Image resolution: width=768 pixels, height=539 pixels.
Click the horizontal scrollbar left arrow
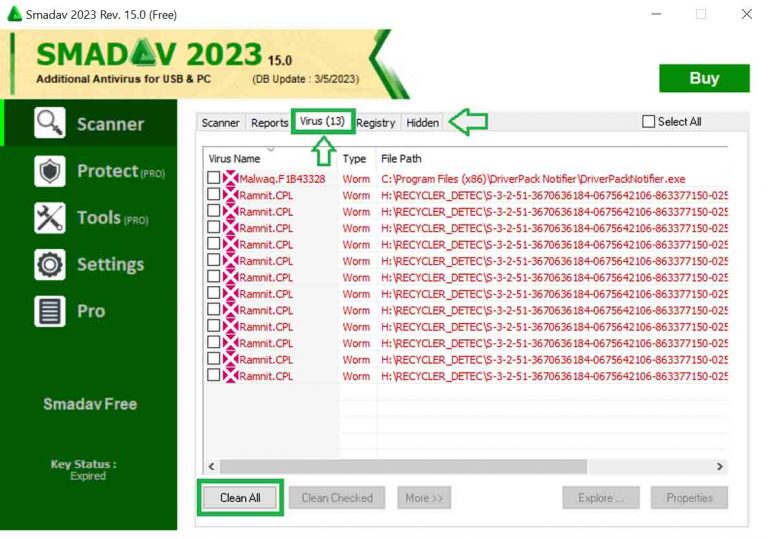pyautogui.click(x=212, y=466)
